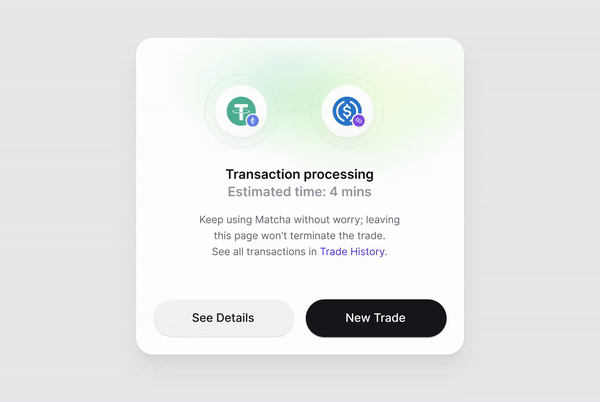Click the blue USDC dollar token icon
This screenshot has width=600, height=402.
click(346, 110)
